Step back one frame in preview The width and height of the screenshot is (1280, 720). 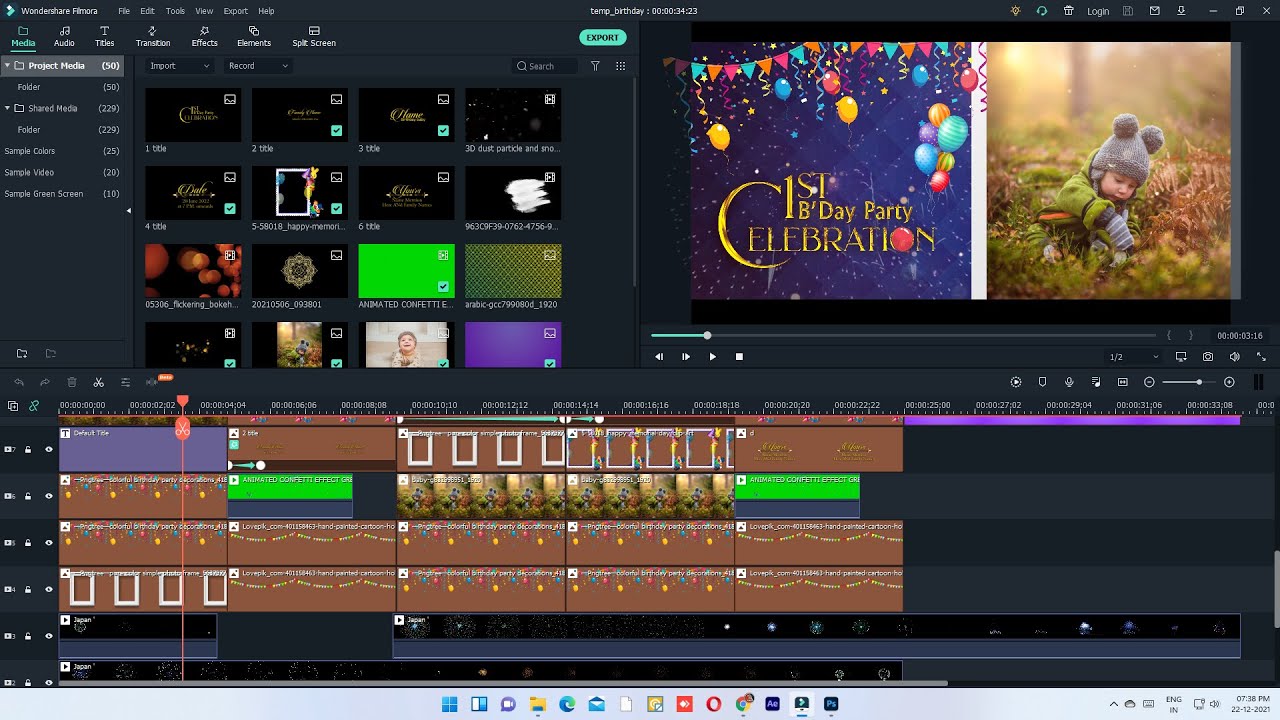tap(658, 357)
